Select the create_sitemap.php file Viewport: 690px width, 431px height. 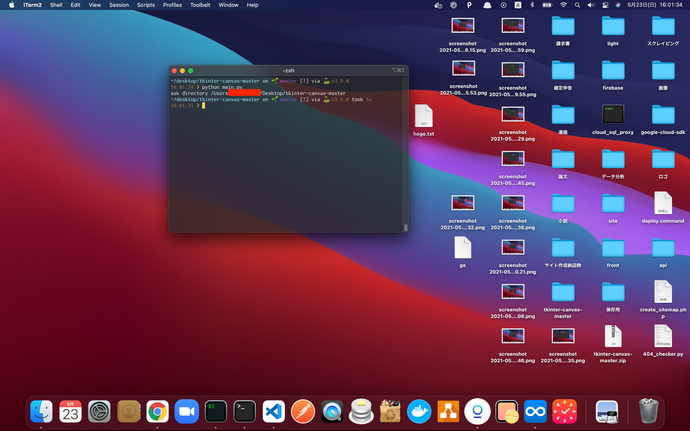[663, 299]
